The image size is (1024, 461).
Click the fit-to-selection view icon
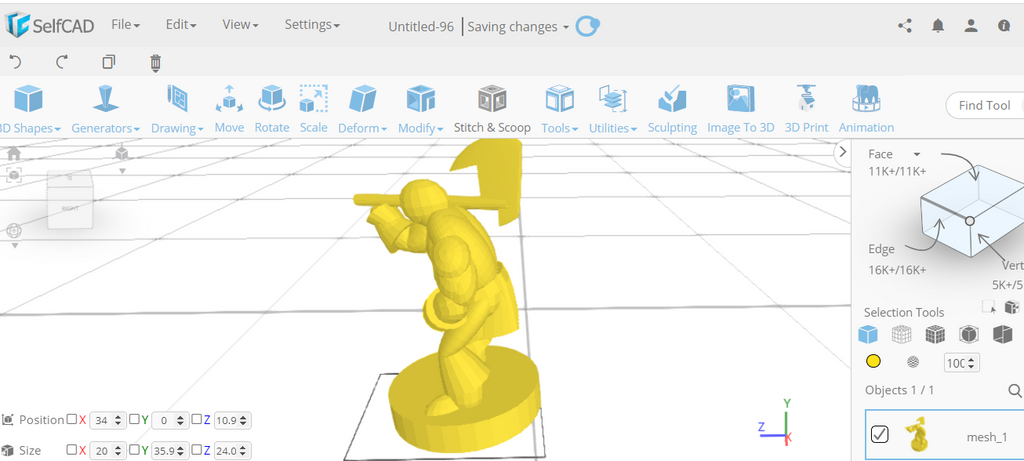pyautogui.click(x=14, y=174)
